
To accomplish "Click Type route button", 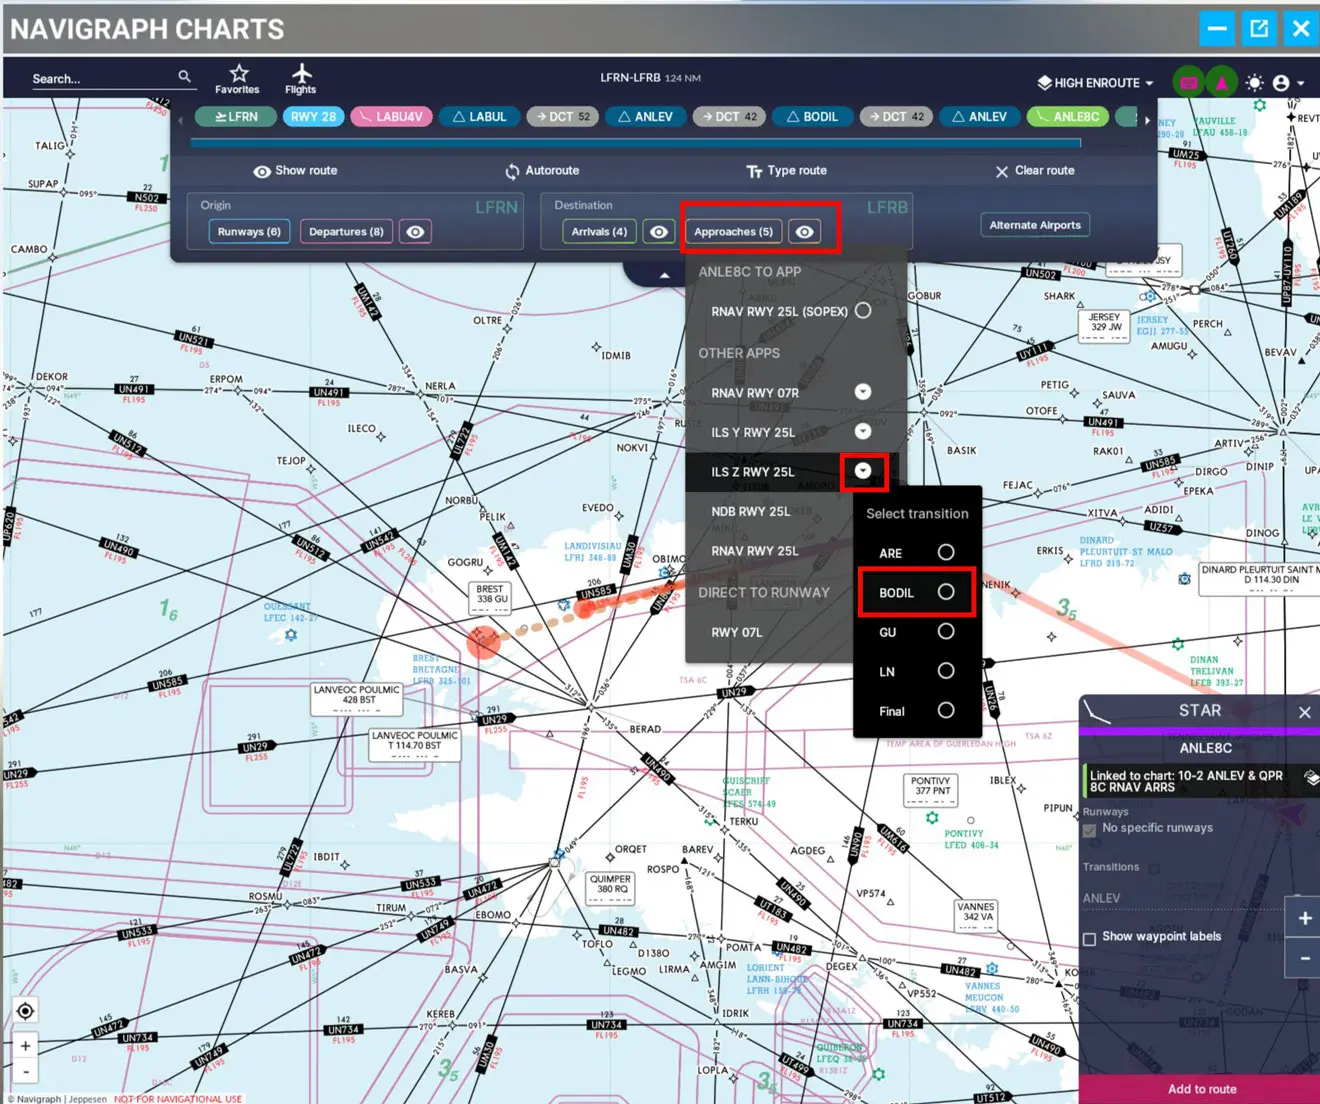I will pos(787,171).
